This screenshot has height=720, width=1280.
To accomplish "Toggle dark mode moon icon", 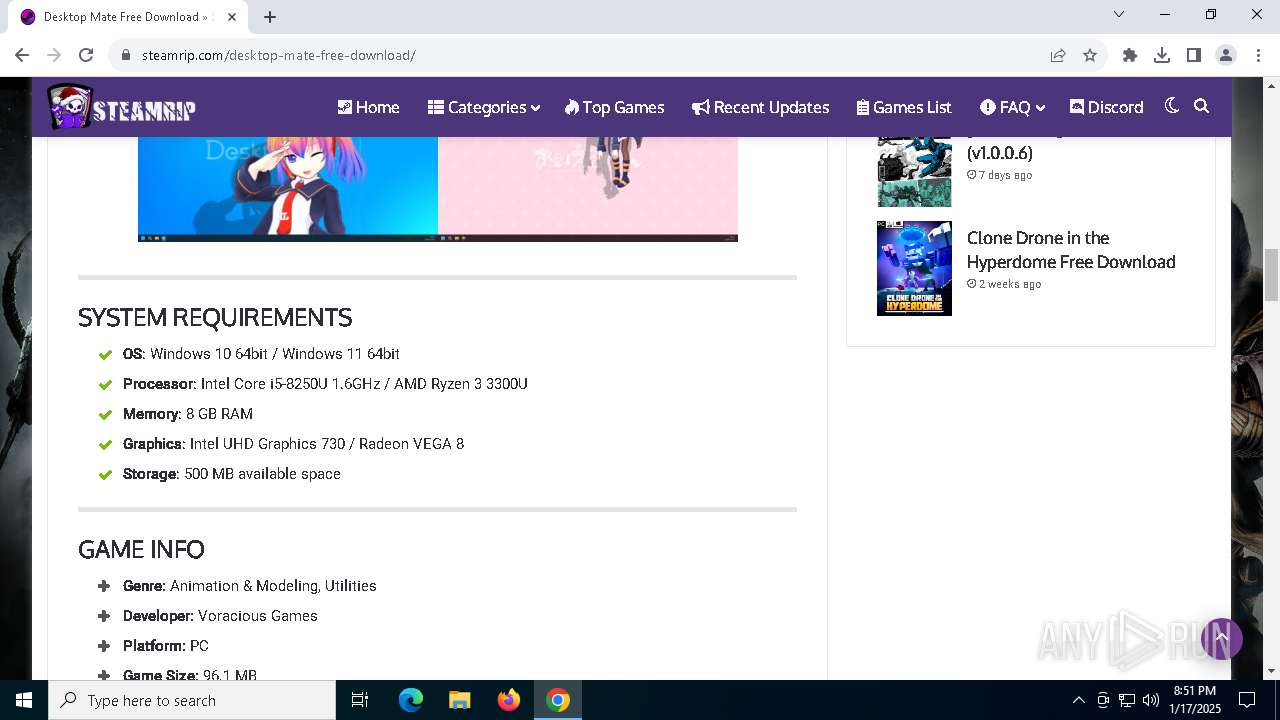I will pos(1172,106).
